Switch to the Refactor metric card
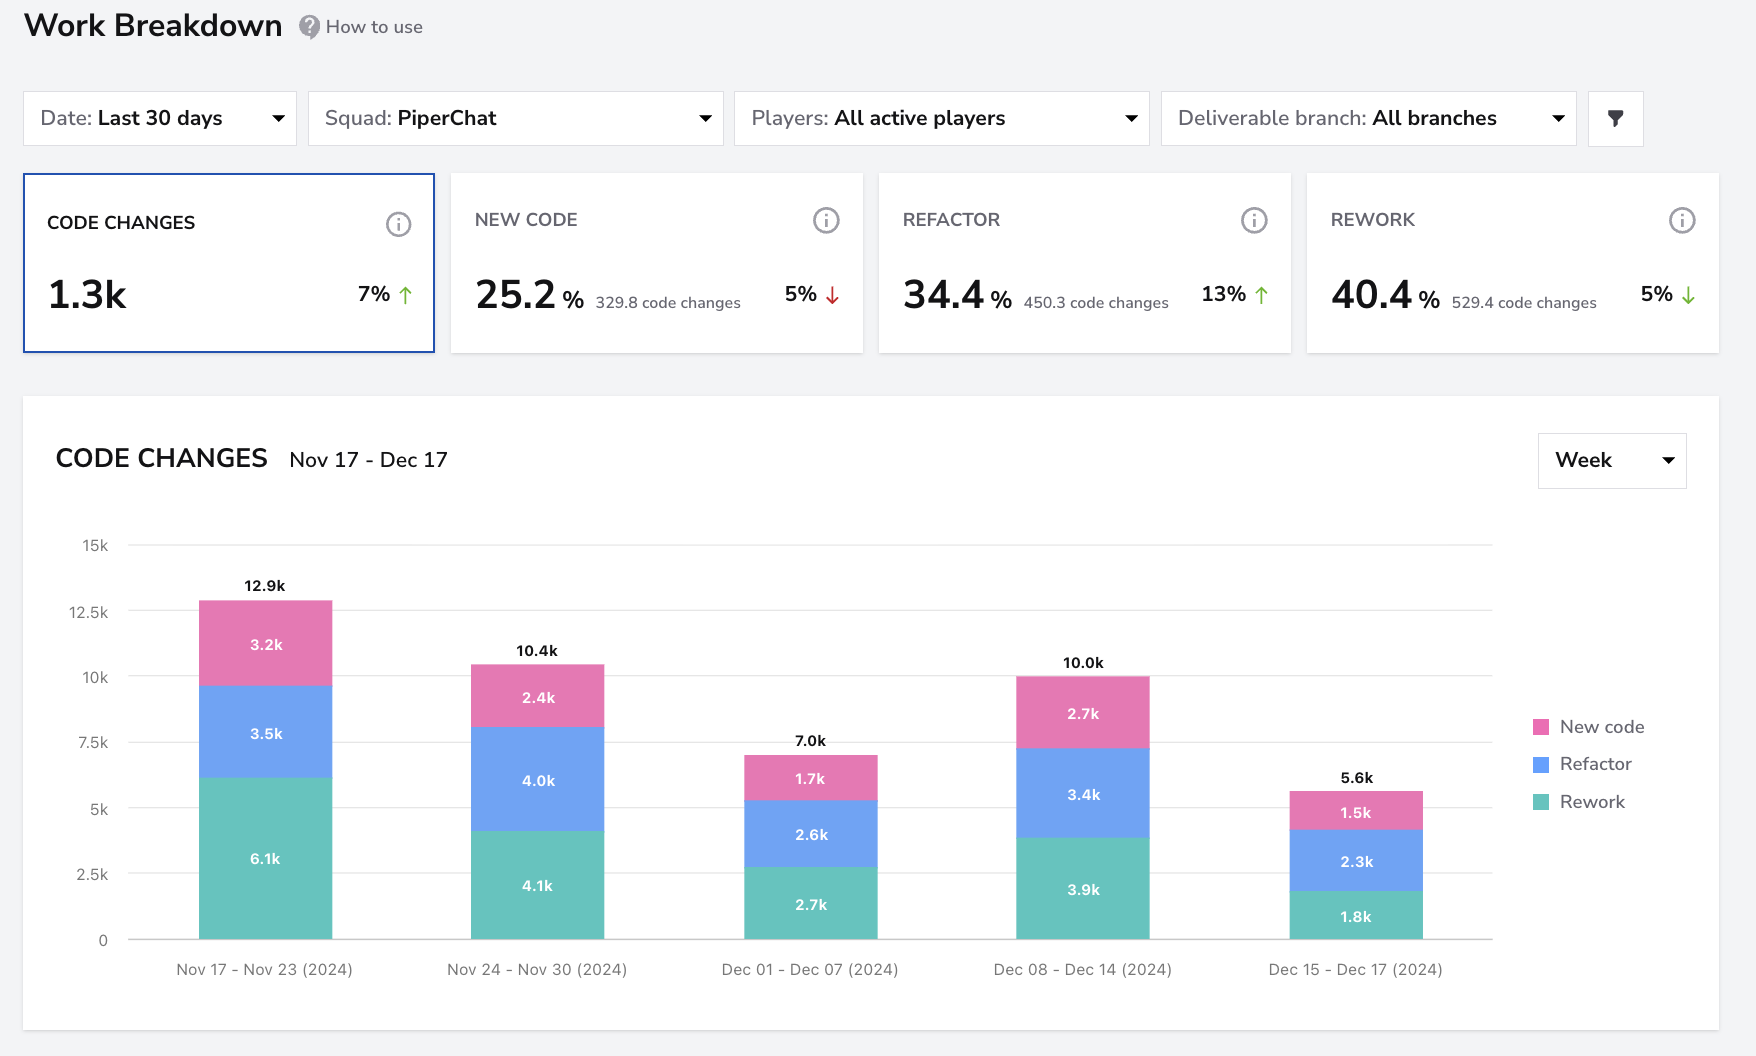Viewport: 1756px width, 1056px height. (x=1085, y=263)
